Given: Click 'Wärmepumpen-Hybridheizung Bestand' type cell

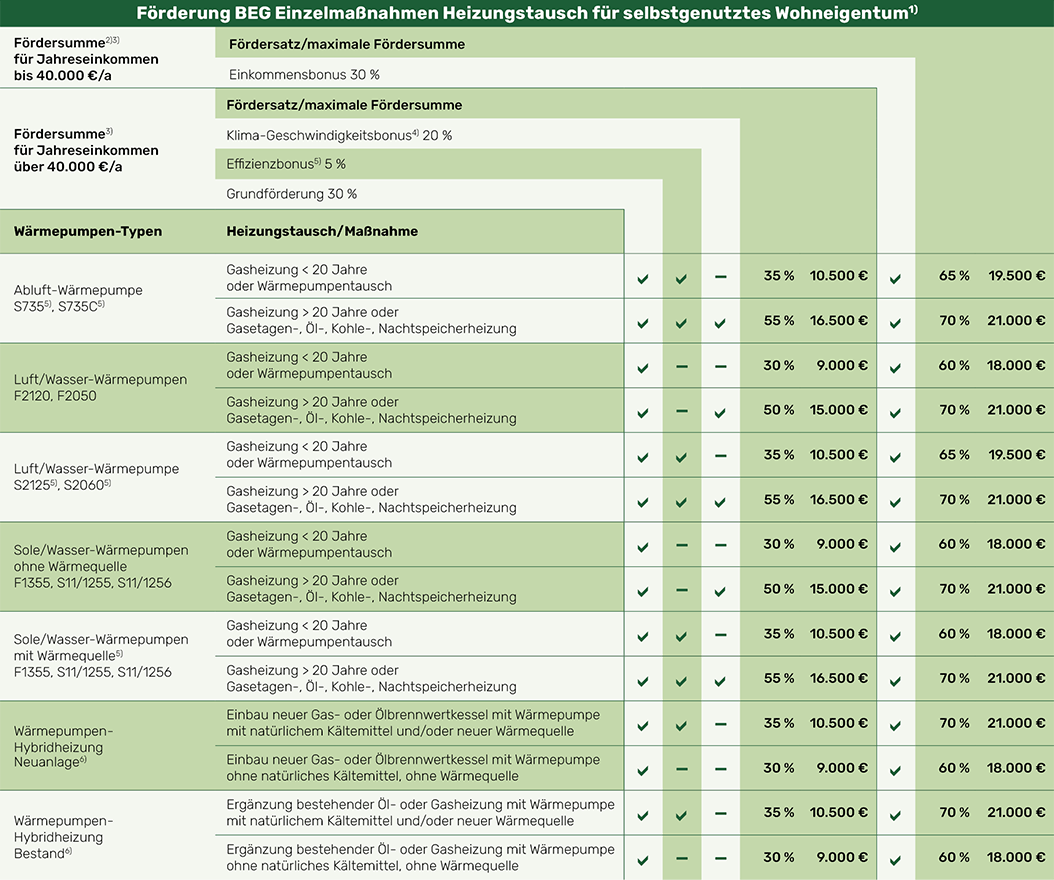Looking at the screenshot, I should (63, 836).
